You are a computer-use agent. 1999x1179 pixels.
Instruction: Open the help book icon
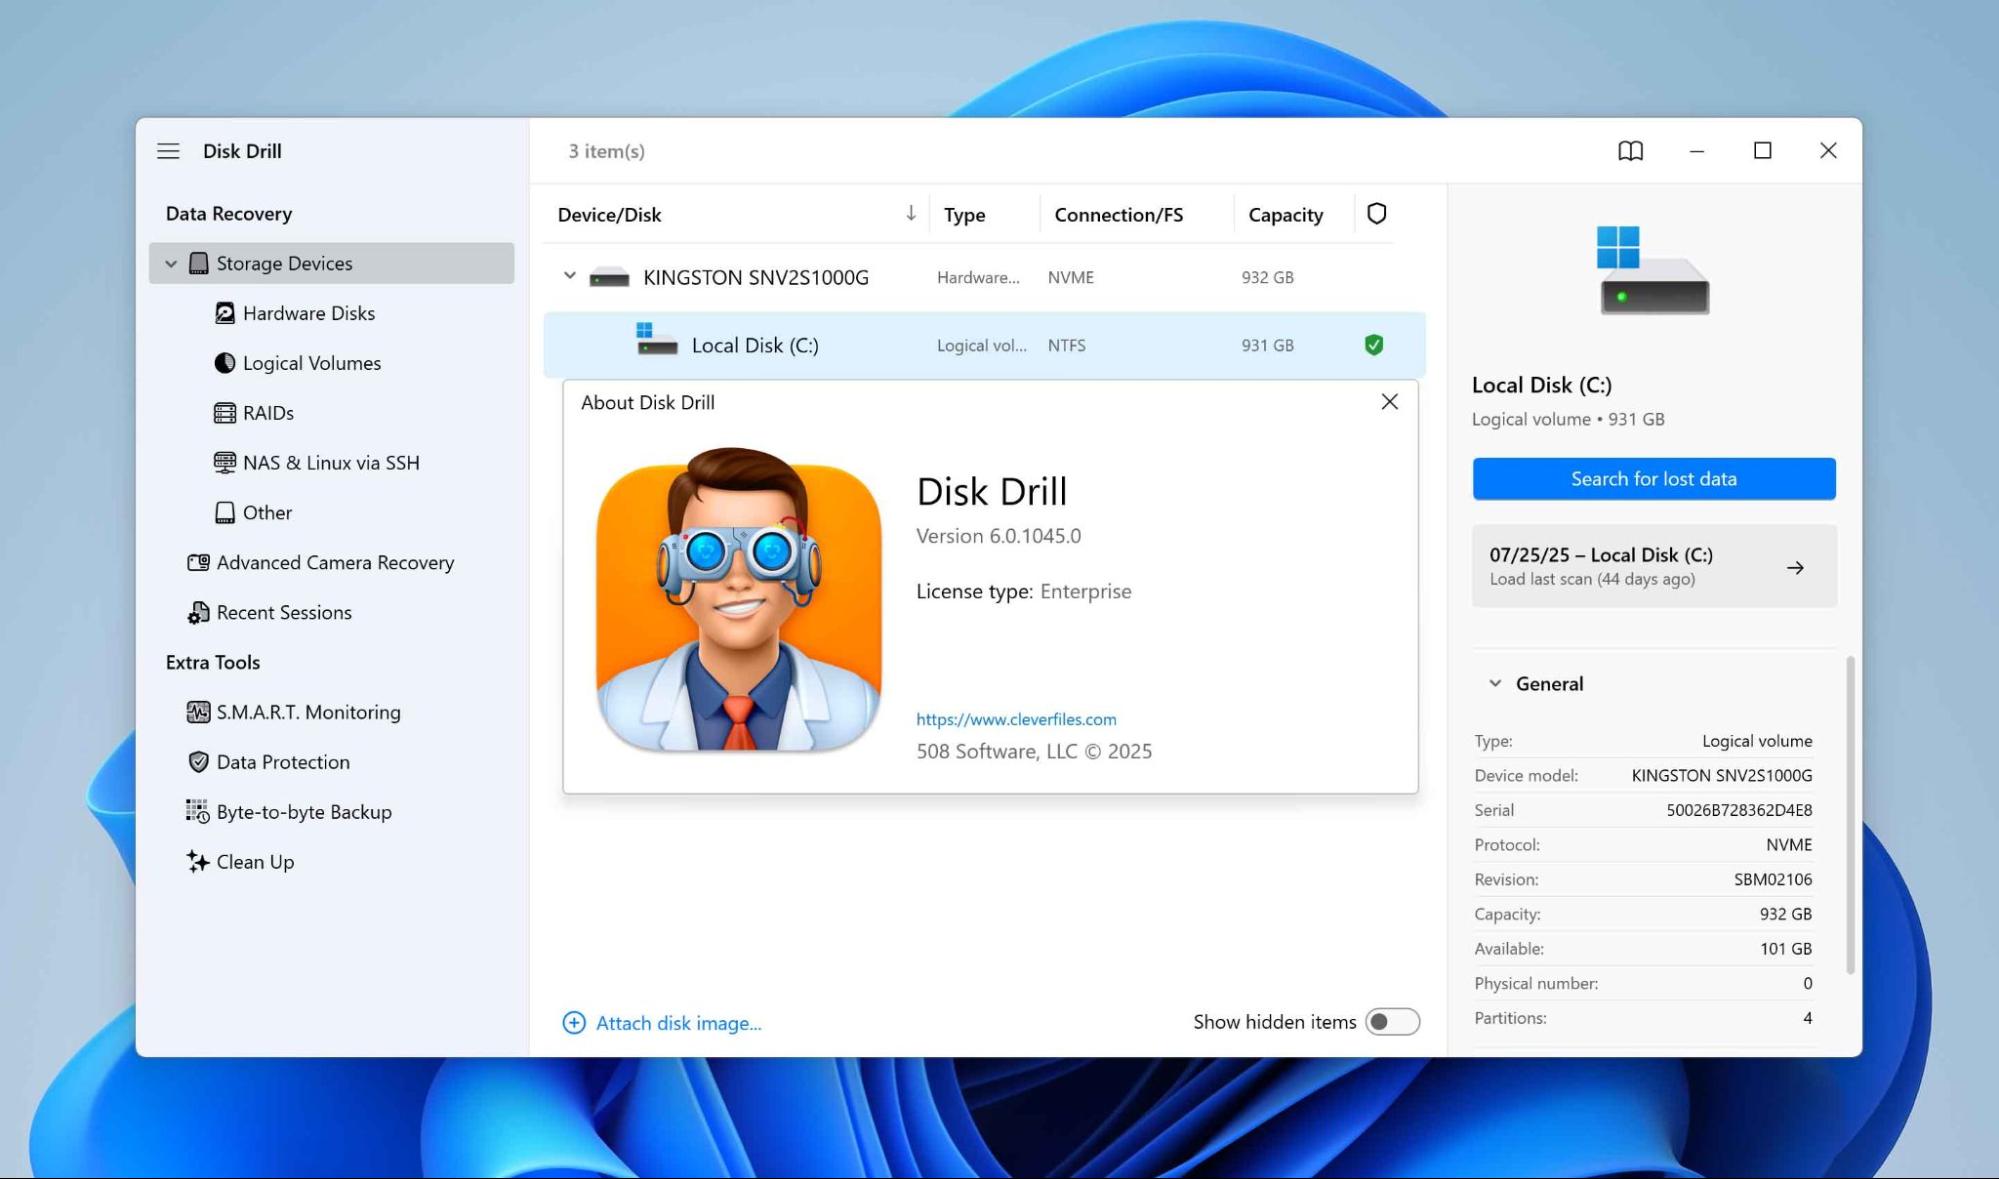[x=1630, y=151]
